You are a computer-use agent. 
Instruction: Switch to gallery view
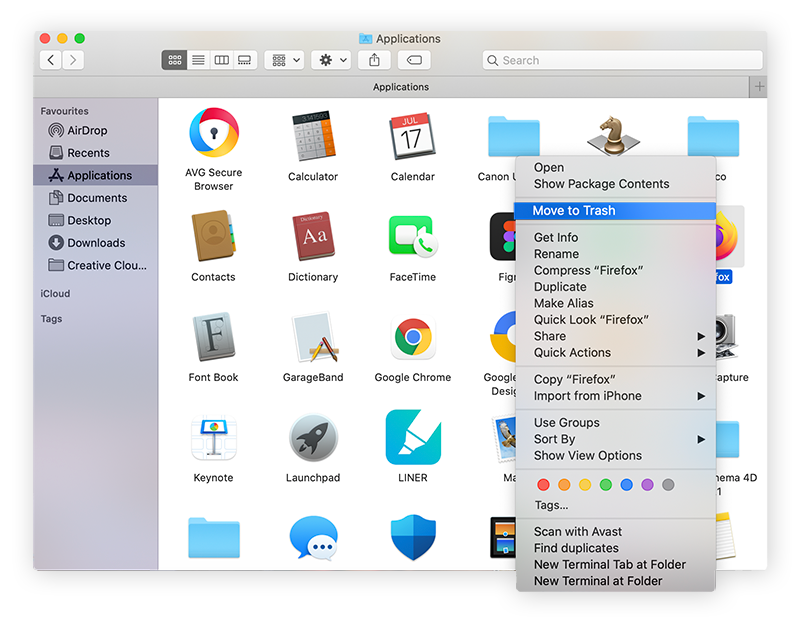(245, 60)
